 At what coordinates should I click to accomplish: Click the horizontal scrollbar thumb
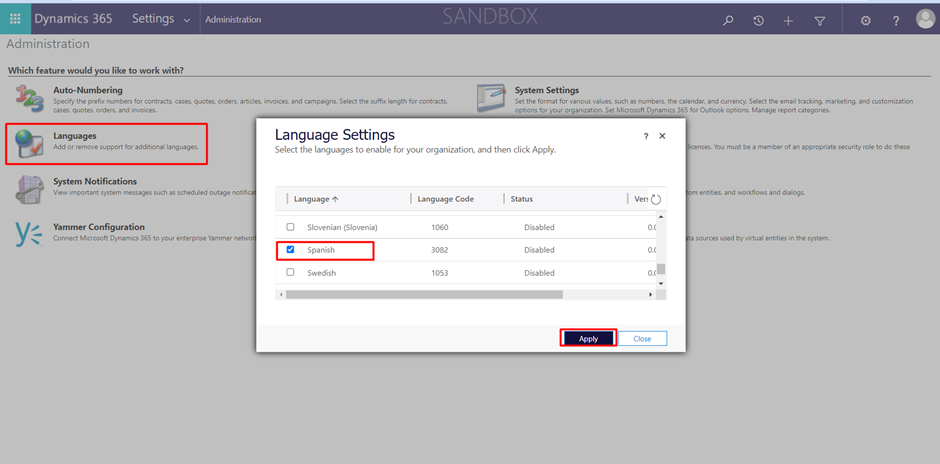click(x=424, y=294)
